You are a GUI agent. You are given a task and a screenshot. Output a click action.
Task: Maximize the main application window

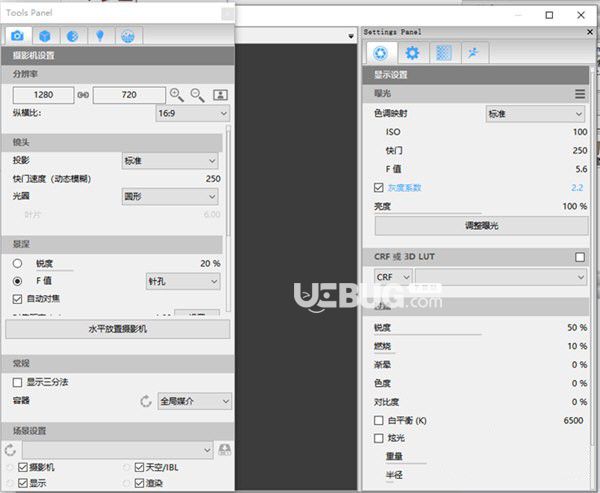(549, 15)
